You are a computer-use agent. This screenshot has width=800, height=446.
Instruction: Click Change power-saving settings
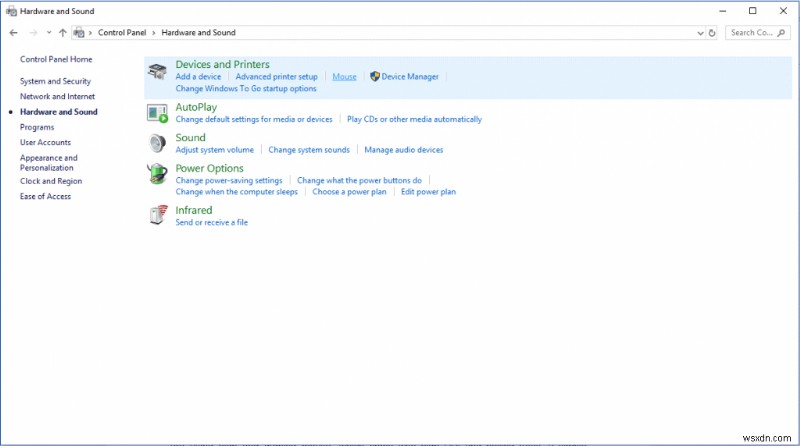pyautogui.click(x=229, y=181)
